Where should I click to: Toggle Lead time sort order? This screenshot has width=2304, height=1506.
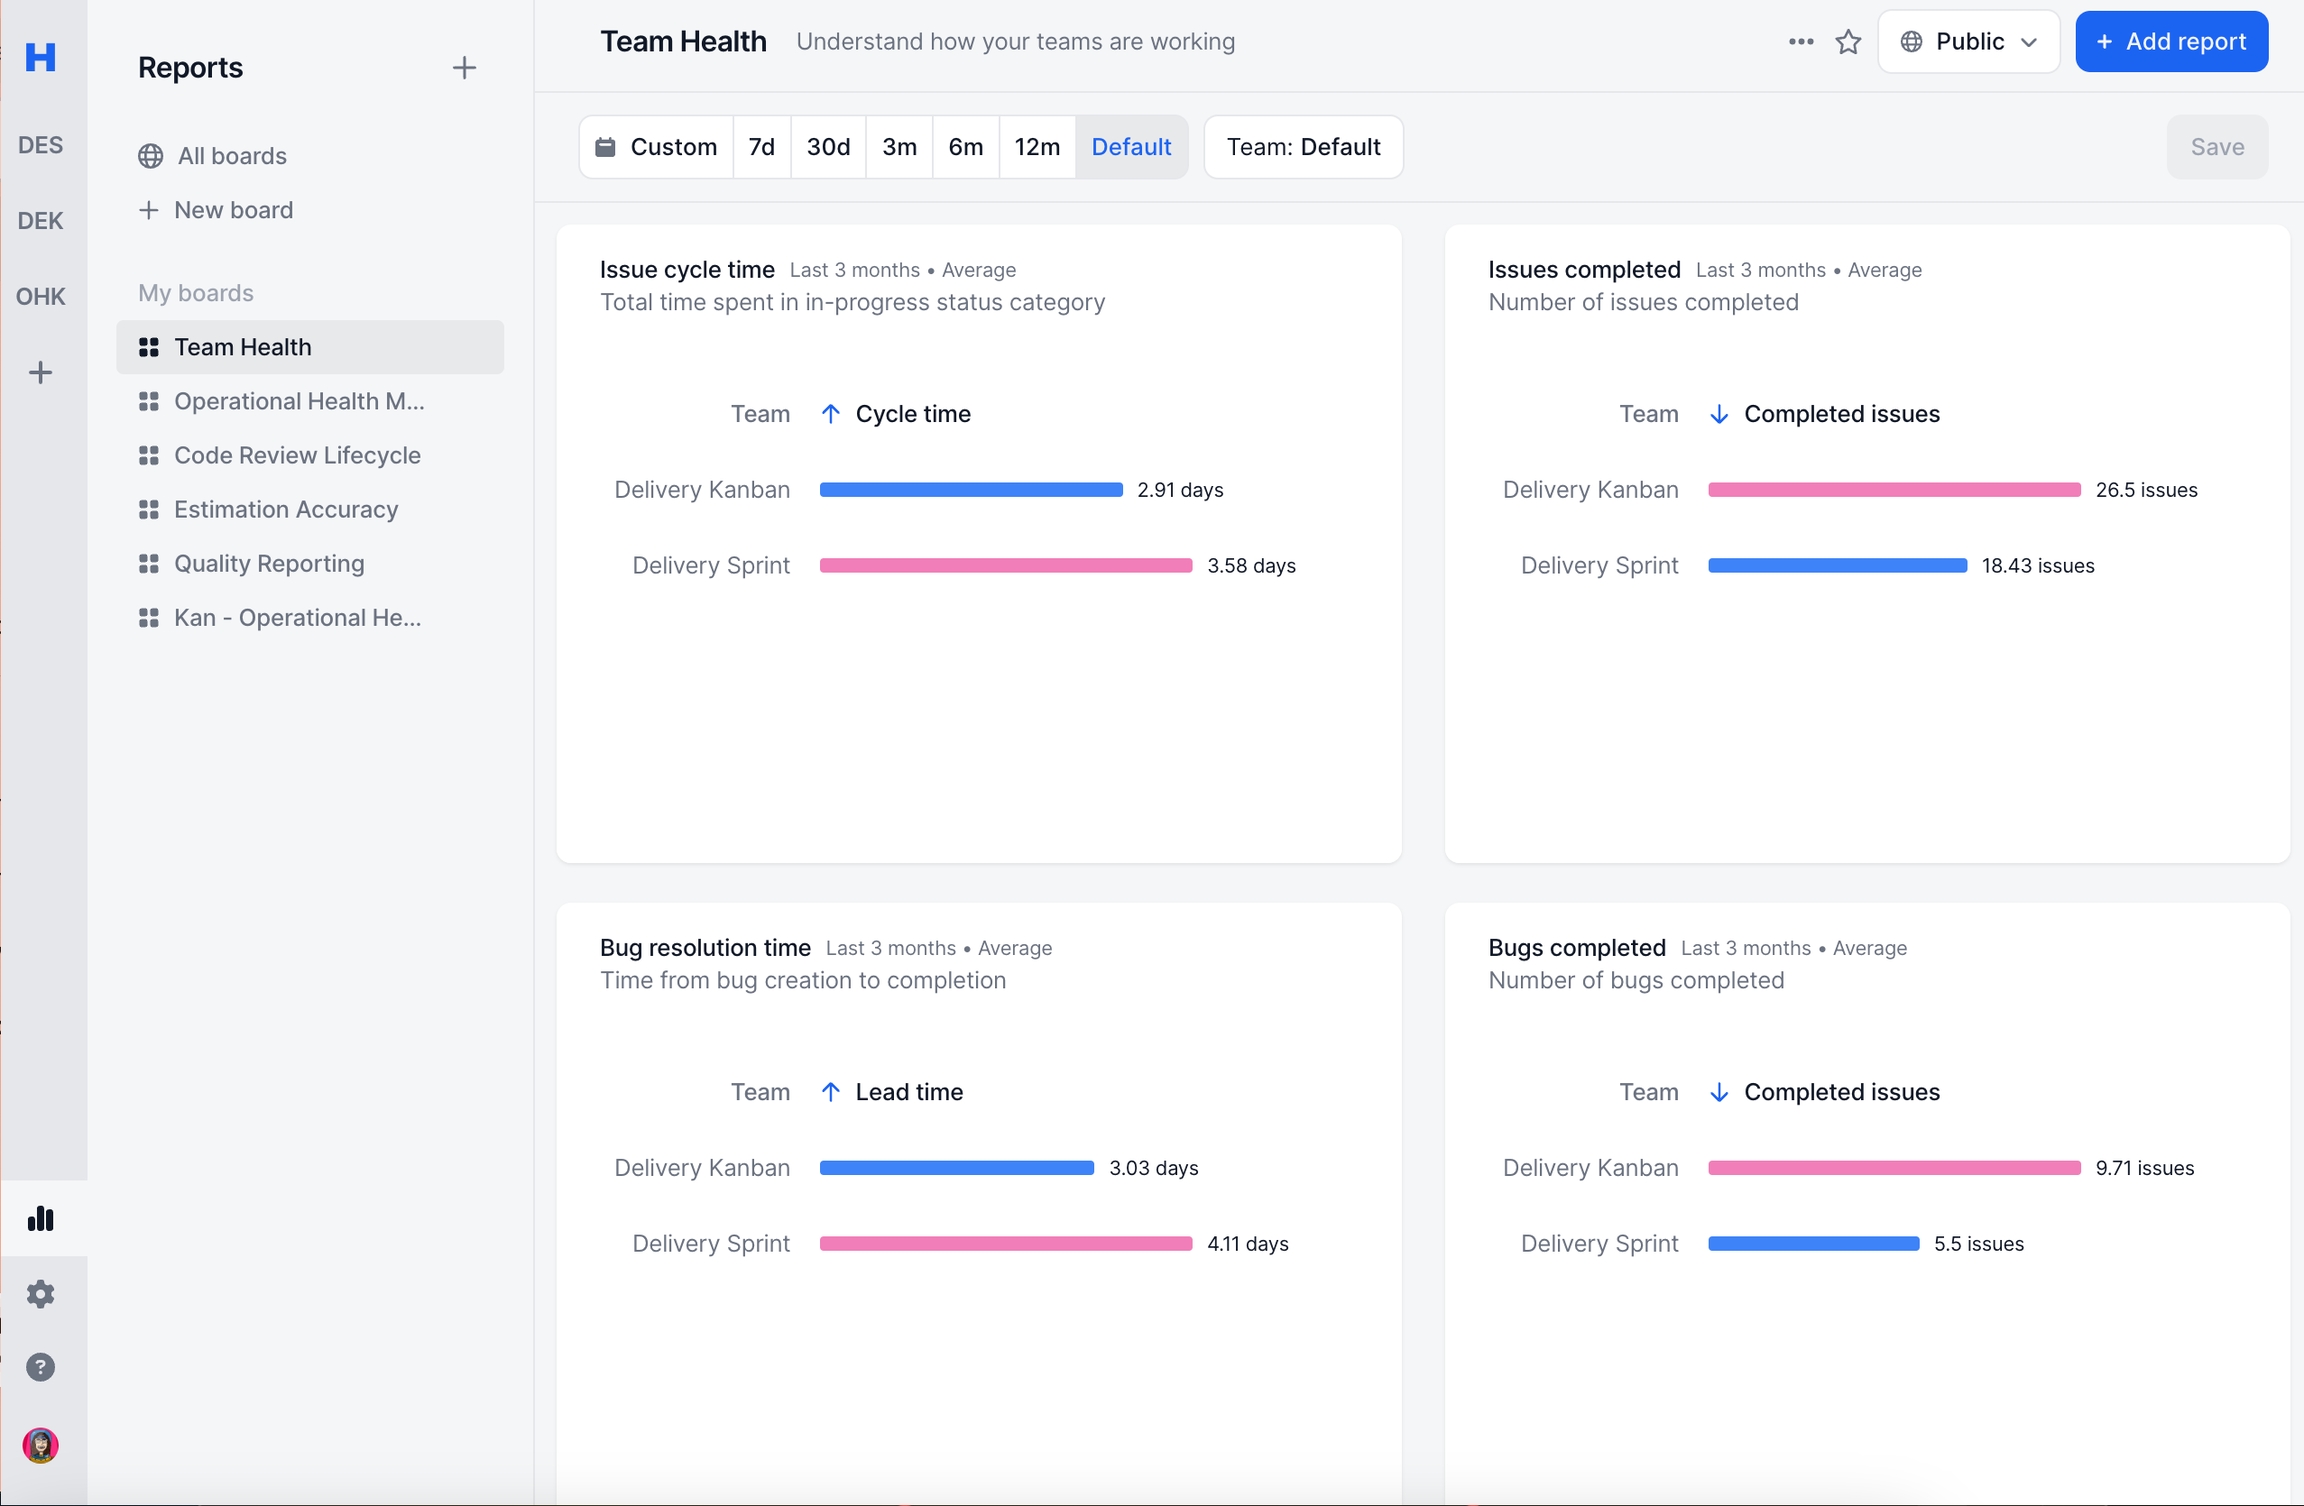(830, 1092)
